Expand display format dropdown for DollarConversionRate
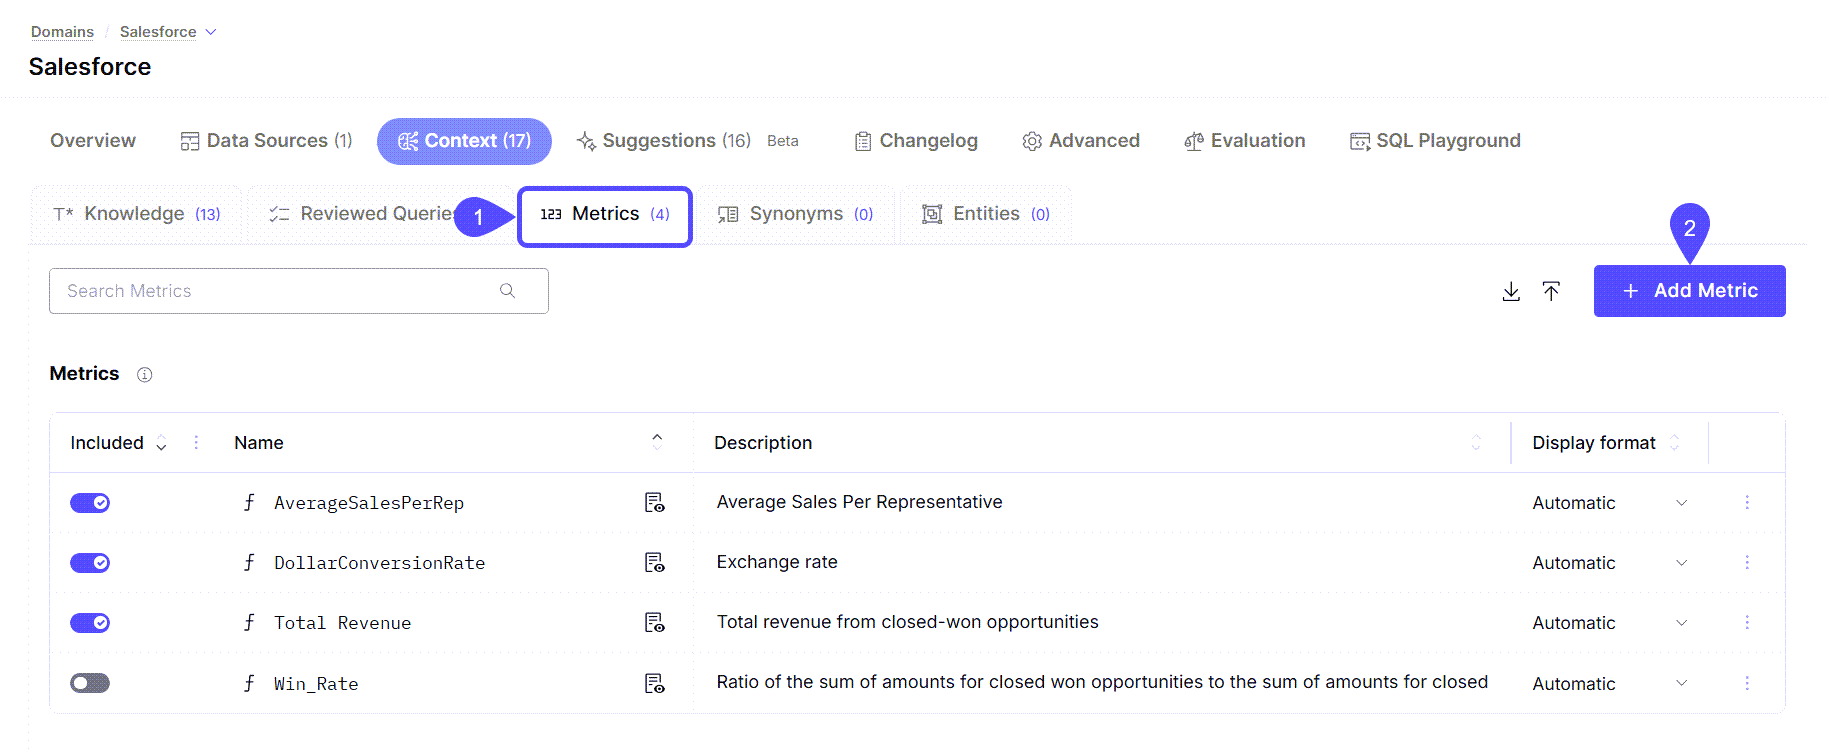 tap(1681, 563)
